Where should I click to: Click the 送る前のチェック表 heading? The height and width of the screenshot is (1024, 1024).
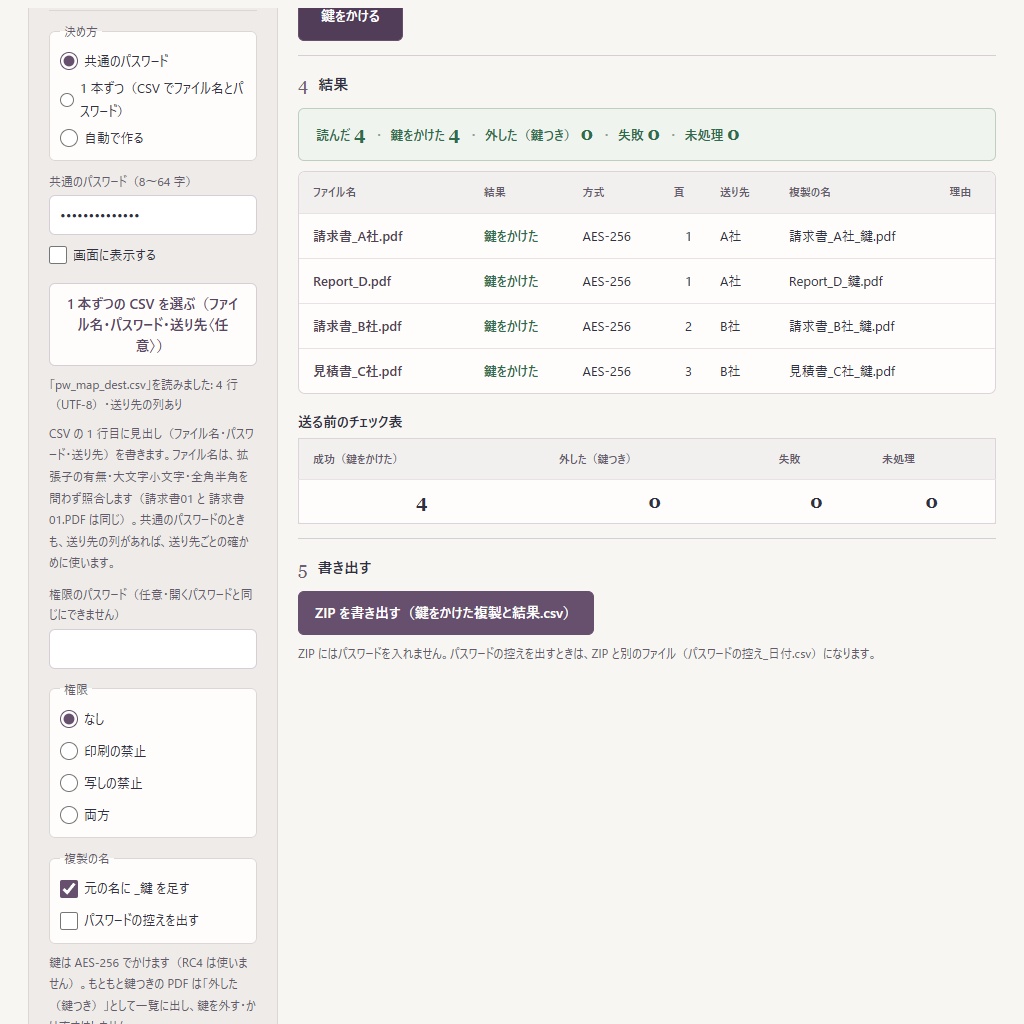coord(350,422)
